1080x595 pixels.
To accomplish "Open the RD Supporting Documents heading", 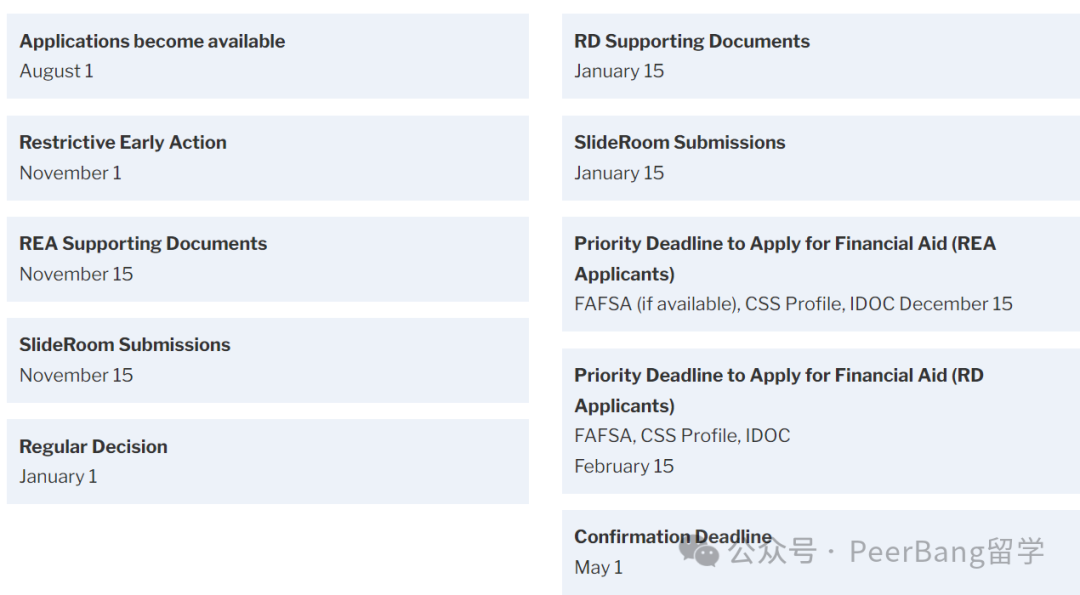I will 692,41.
